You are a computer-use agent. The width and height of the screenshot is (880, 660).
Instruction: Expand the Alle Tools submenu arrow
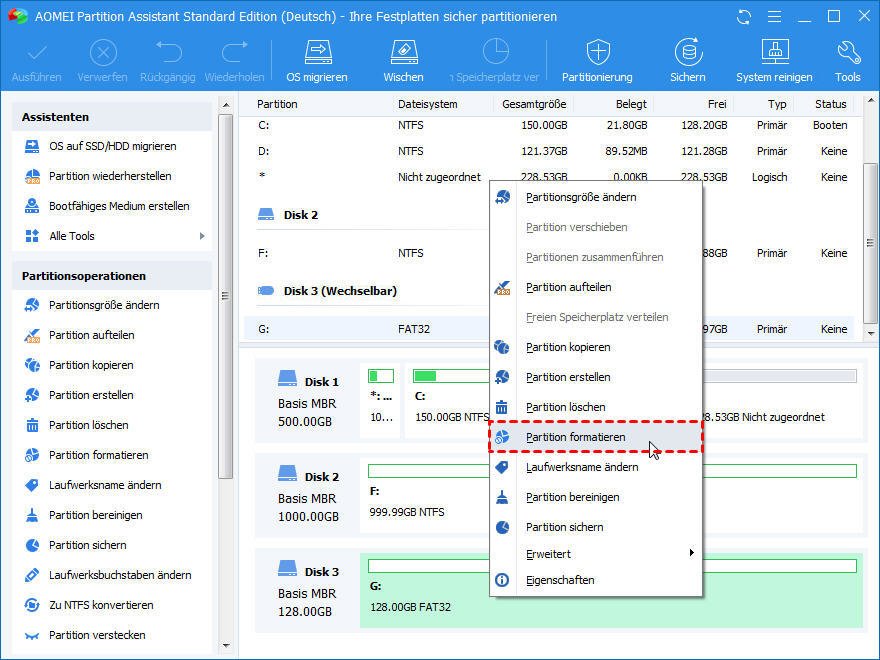tap(202, 236)
